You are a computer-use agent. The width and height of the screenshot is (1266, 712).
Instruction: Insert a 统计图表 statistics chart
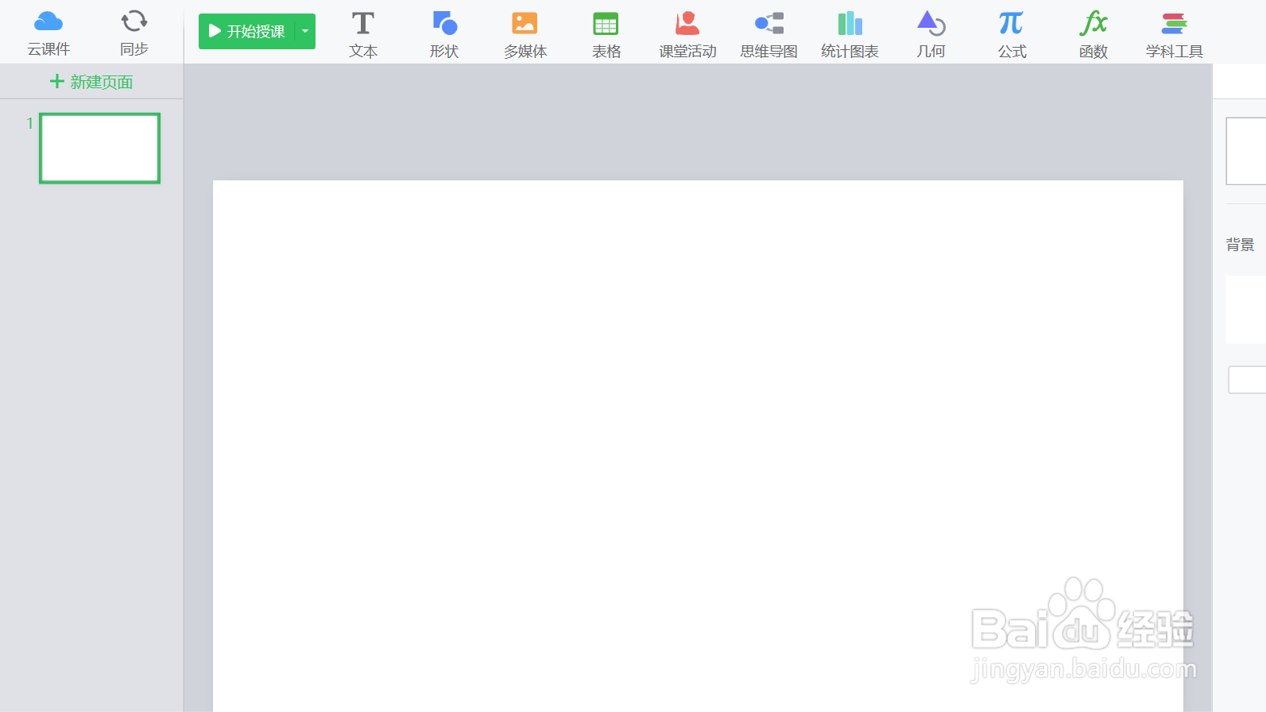click(850, 34)
